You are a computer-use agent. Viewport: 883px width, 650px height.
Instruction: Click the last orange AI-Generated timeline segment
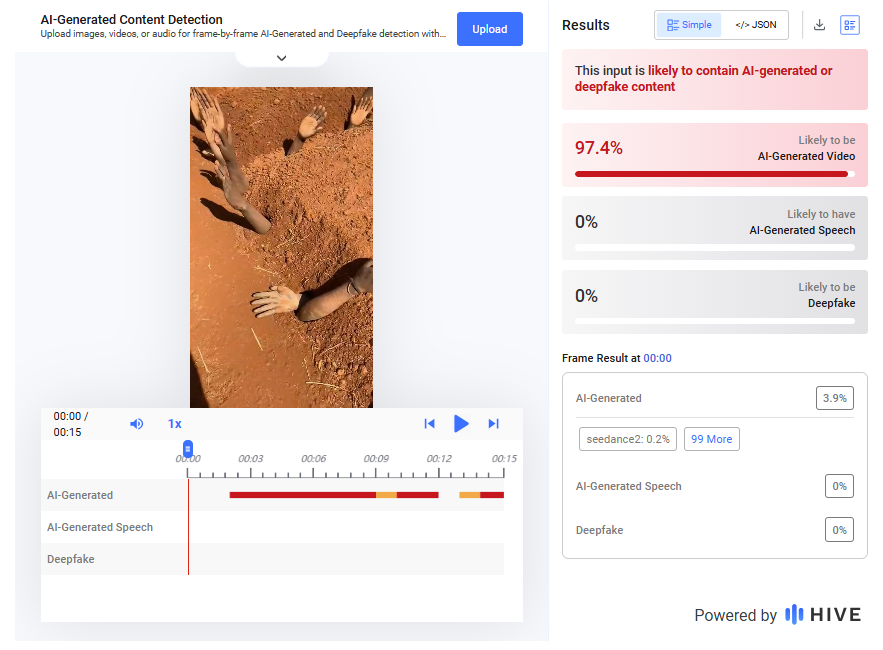coord(470,495)
